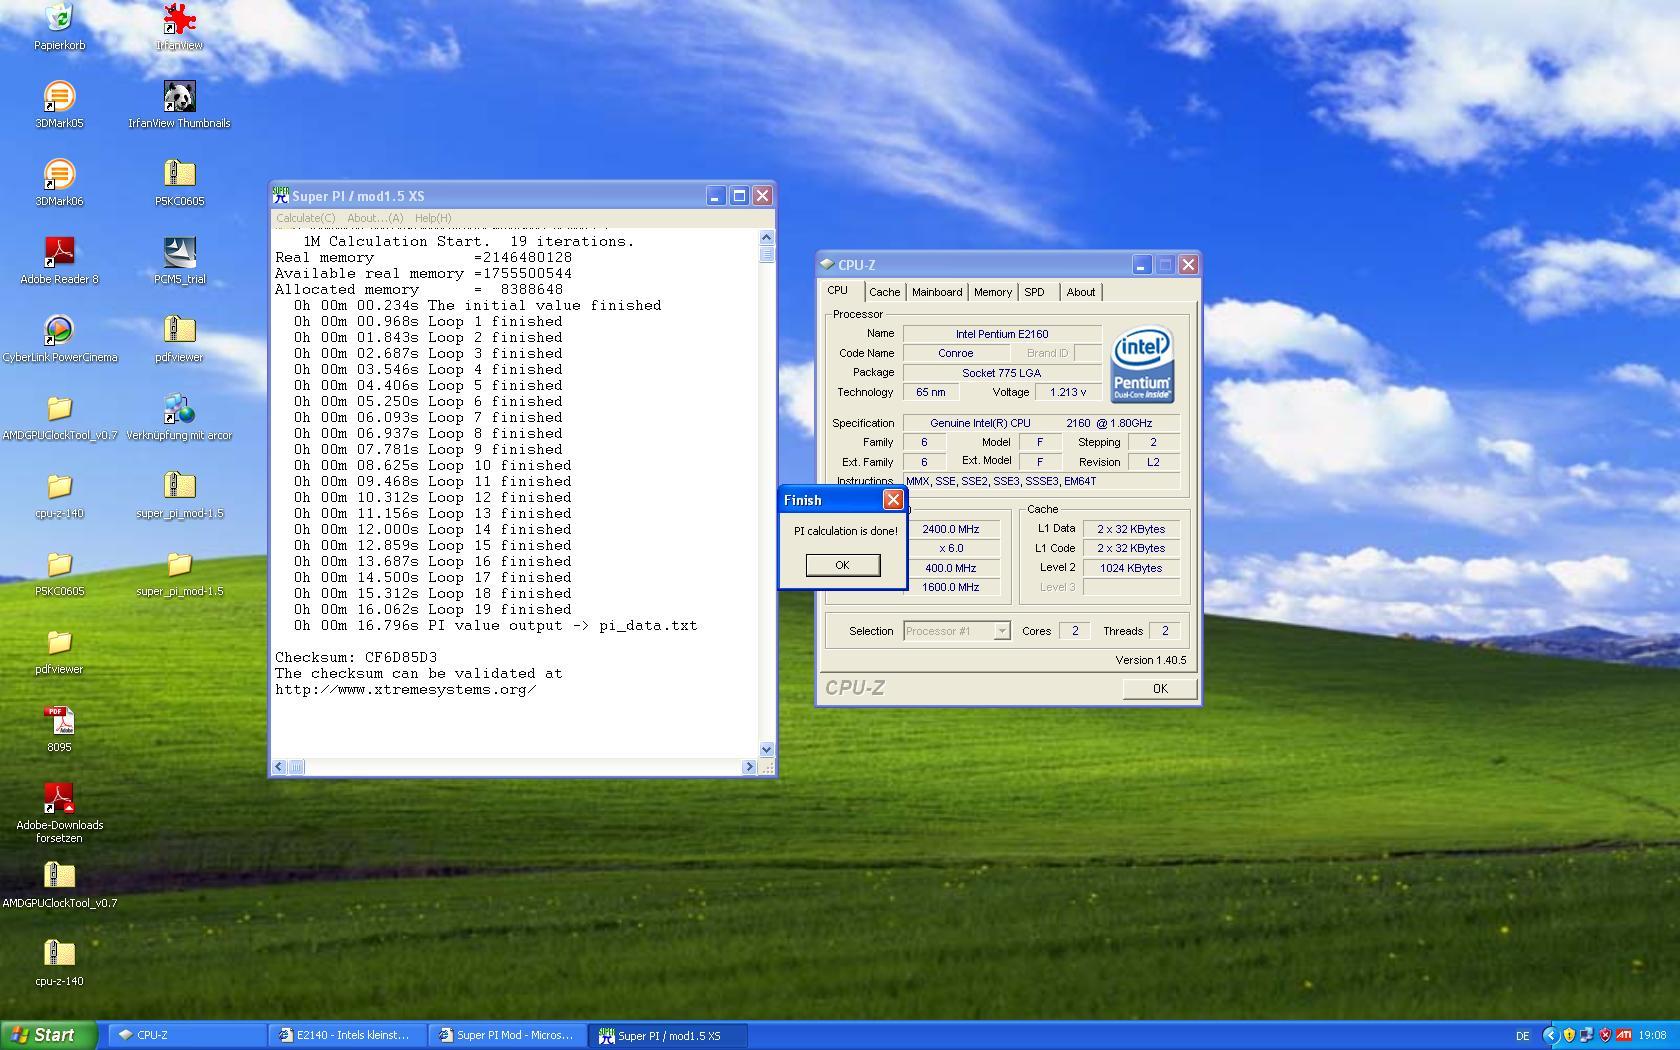This screenshot has height=1050, width=1680.
Task: Click the http://www.xtremesystems.org/ text
Action: [x=405, y=689]
